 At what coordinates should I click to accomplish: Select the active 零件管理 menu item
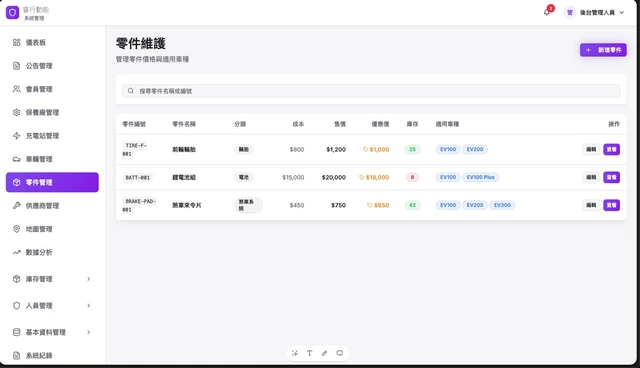point(52,182)
